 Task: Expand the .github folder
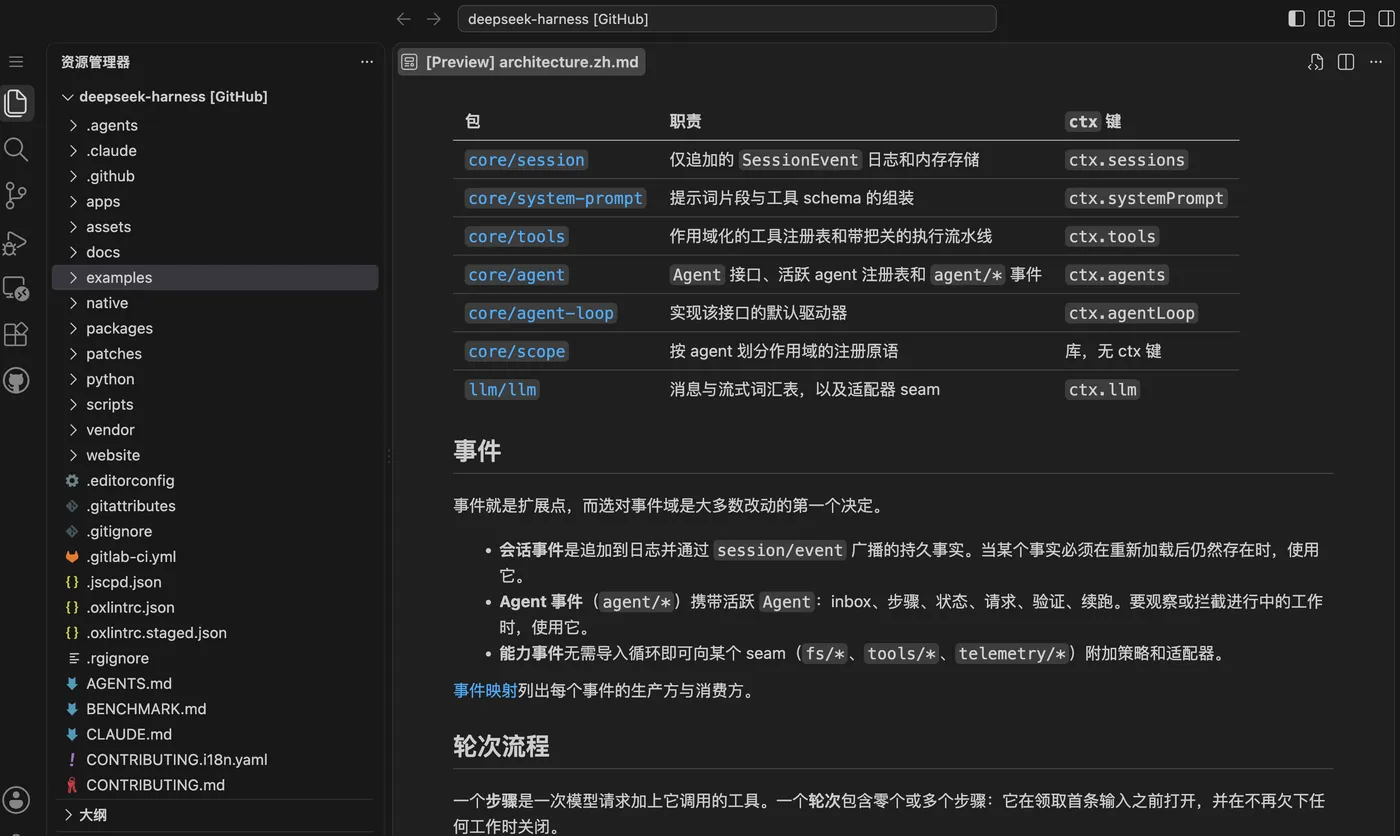coord(73,176)
